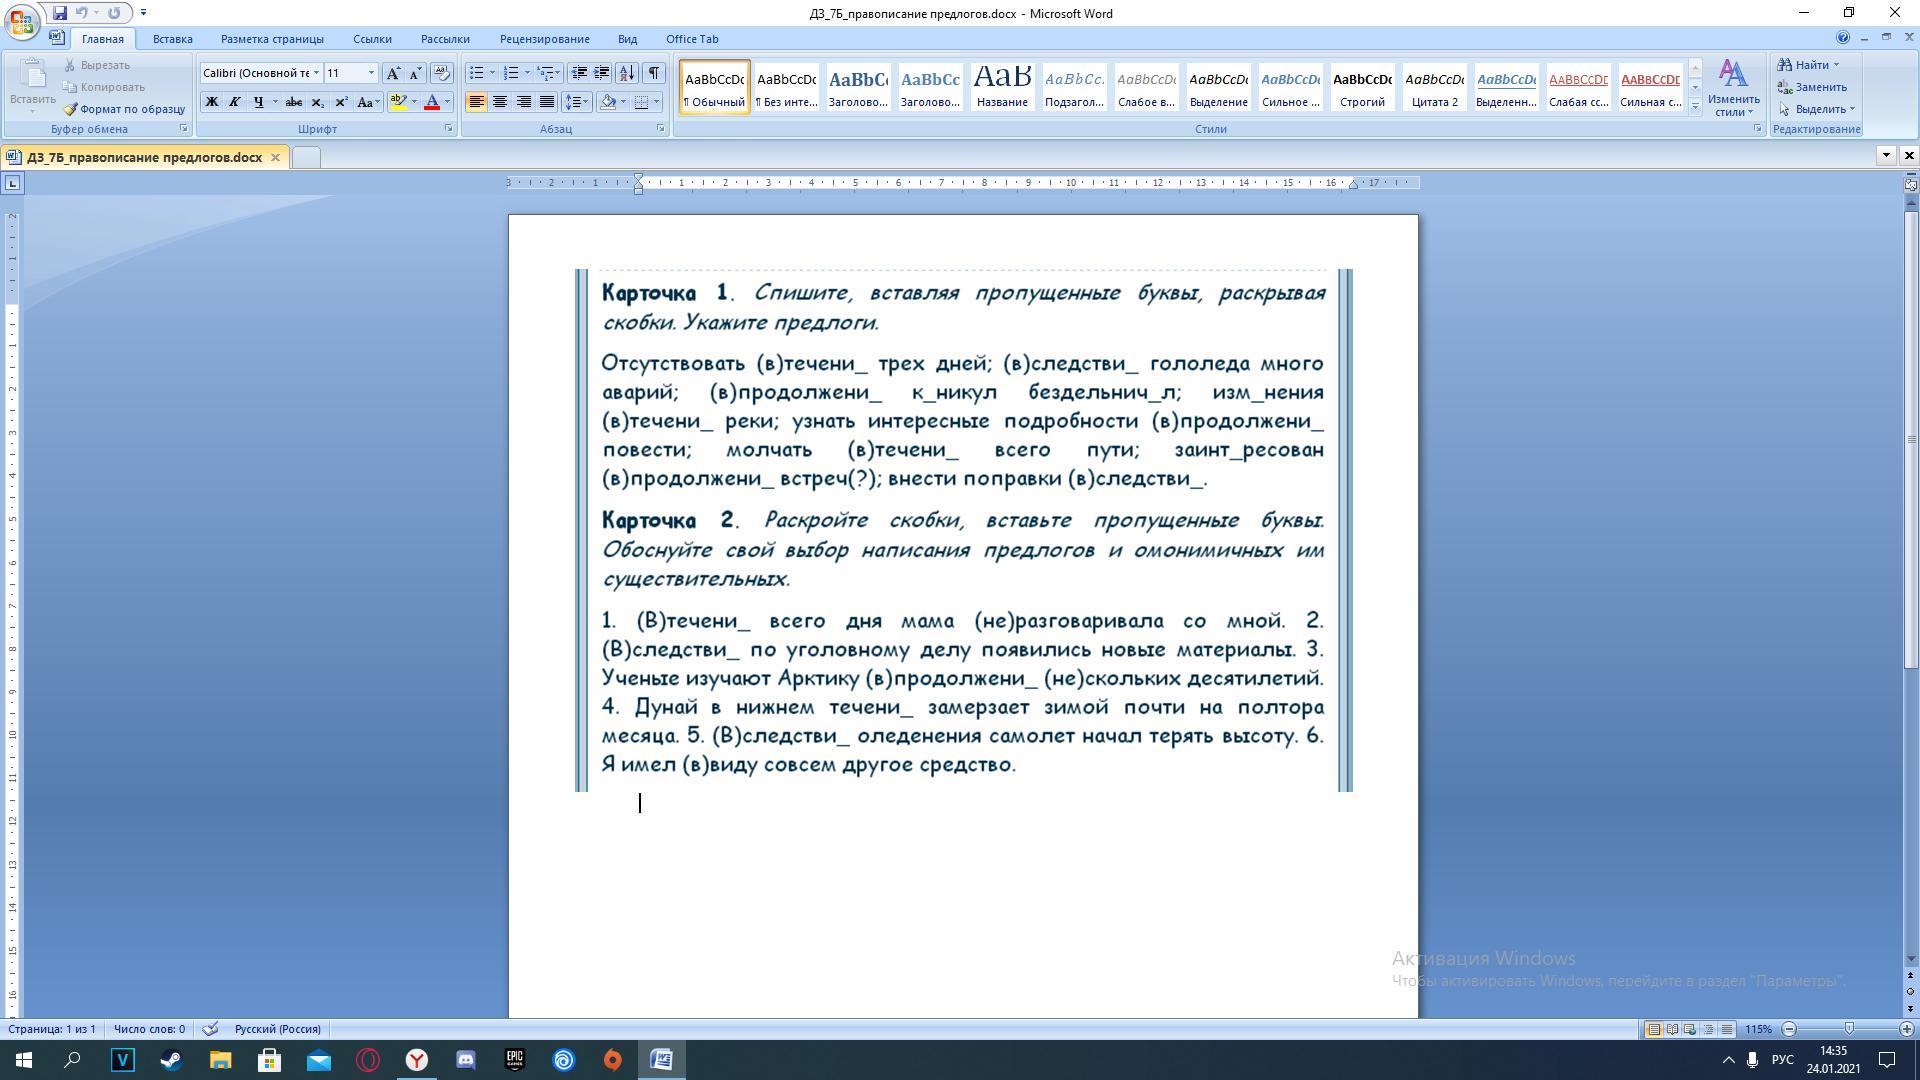The image size is (1920, 1080).
Task: Open File Explorer from taskbar
Action: [x=220, y=1060]
